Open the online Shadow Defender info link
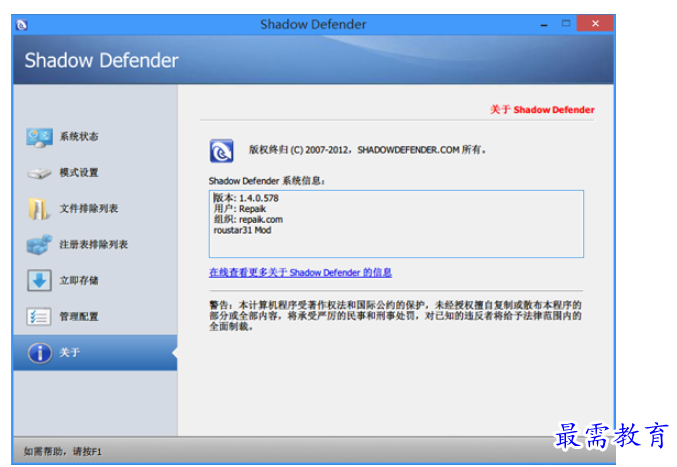The height and width of the screenshot is (467, 677). tap(301, 273)
